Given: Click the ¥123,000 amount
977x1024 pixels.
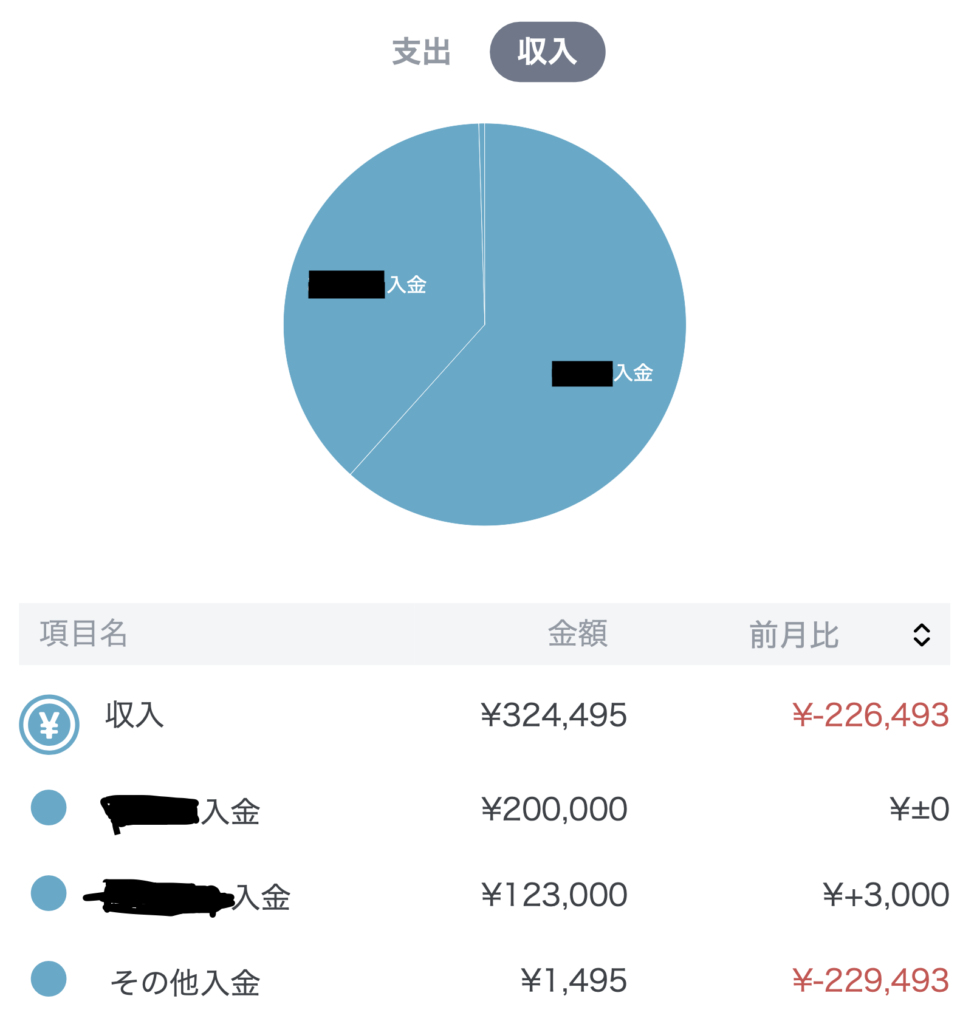Looking at the screenshot, I should [554, 895].
